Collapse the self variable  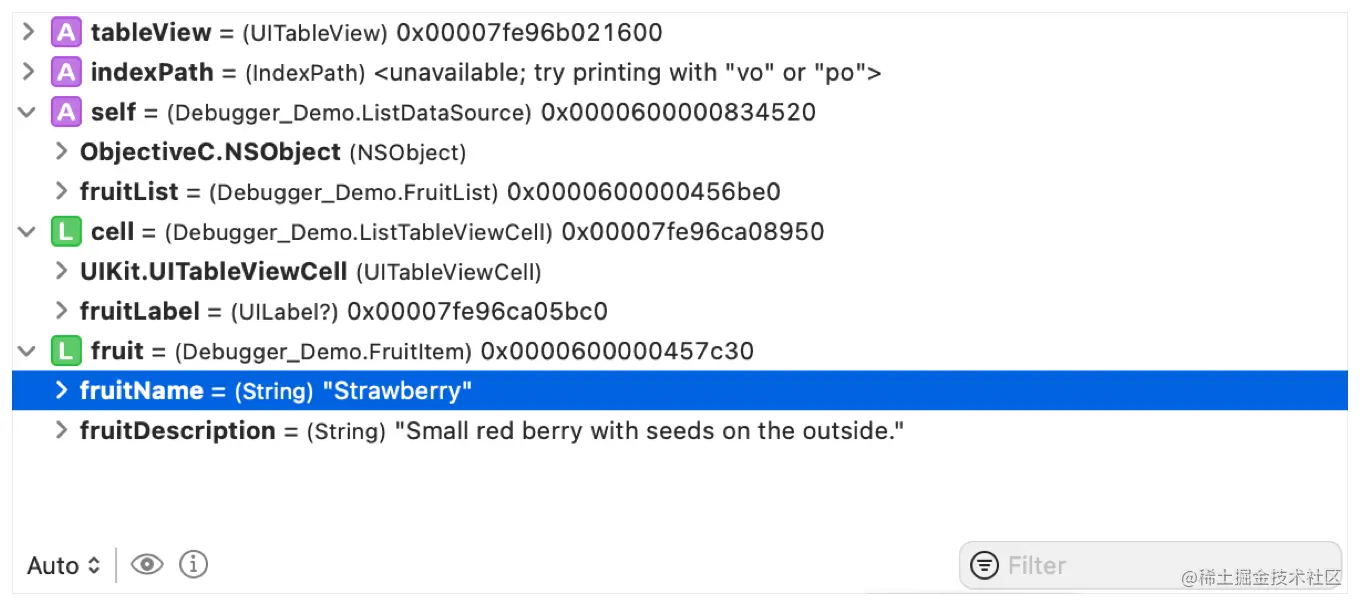27,112
